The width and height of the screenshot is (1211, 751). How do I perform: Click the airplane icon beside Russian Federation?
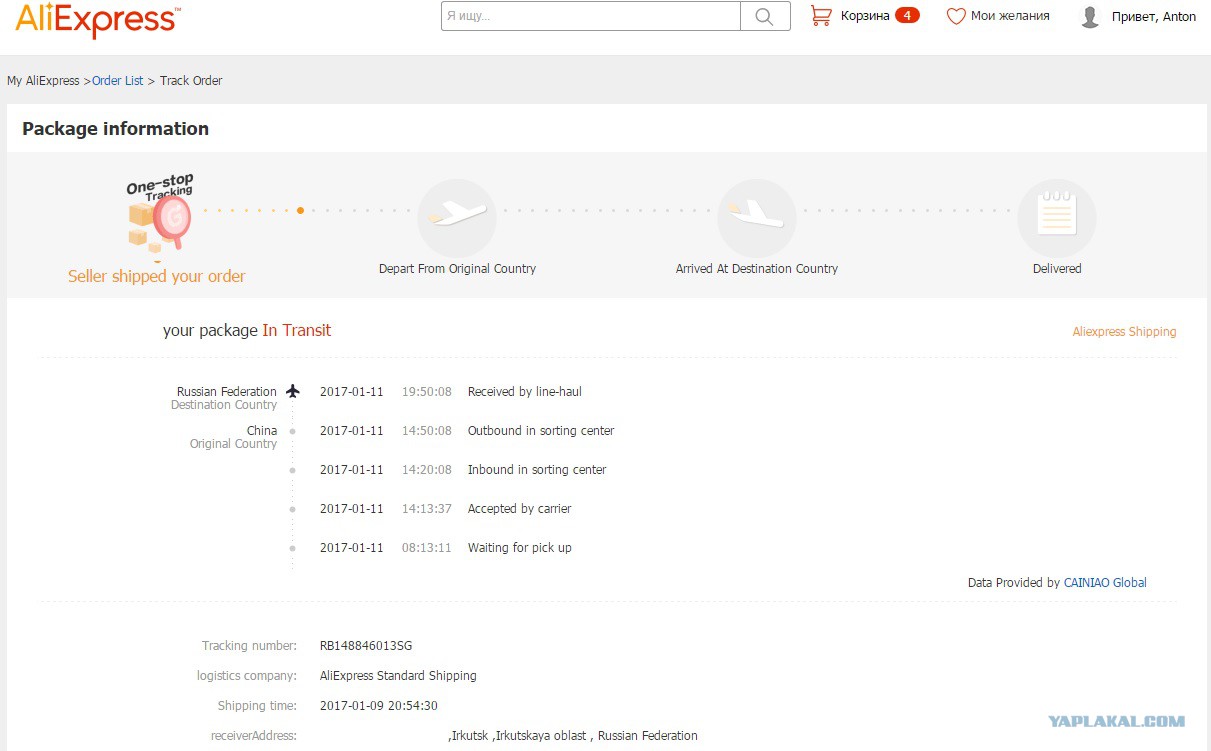tap(292, 391)
